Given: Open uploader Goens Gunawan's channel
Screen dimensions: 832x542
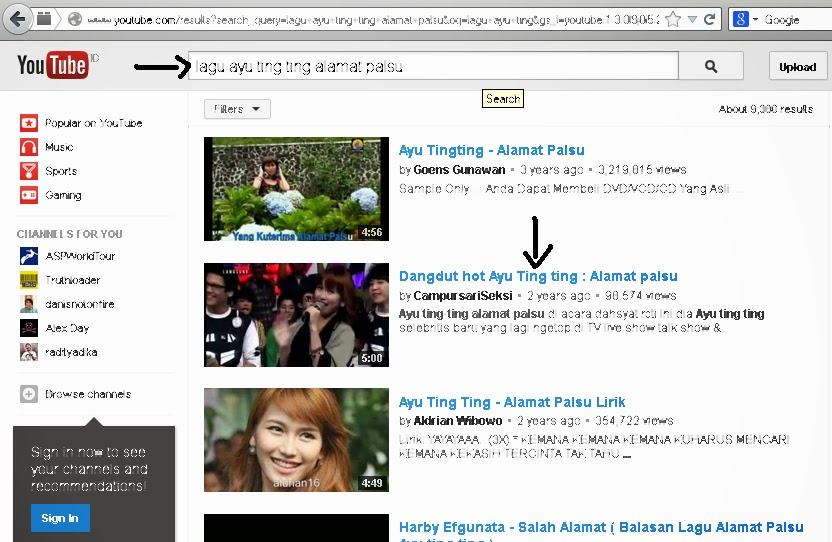Looking at the screenshot, I should [459, 170].
